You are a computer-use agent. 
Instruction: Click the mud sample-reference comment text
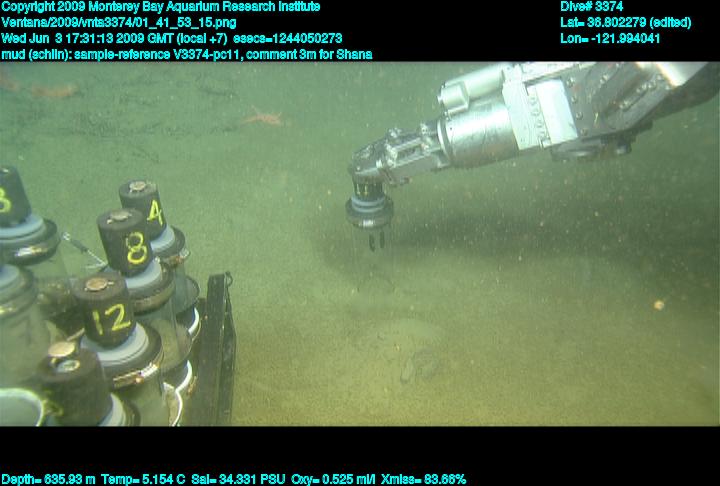pos(186,54)
